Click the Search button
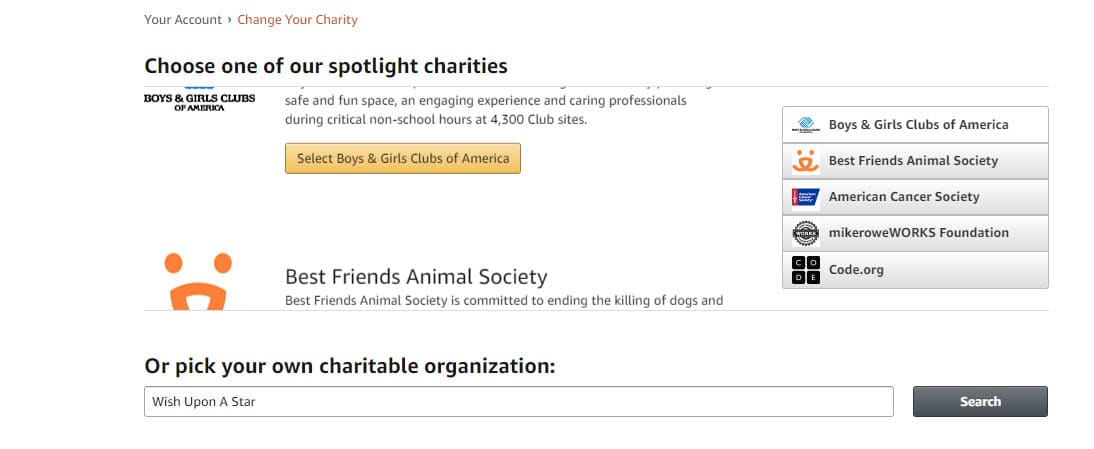 [980, 402]
